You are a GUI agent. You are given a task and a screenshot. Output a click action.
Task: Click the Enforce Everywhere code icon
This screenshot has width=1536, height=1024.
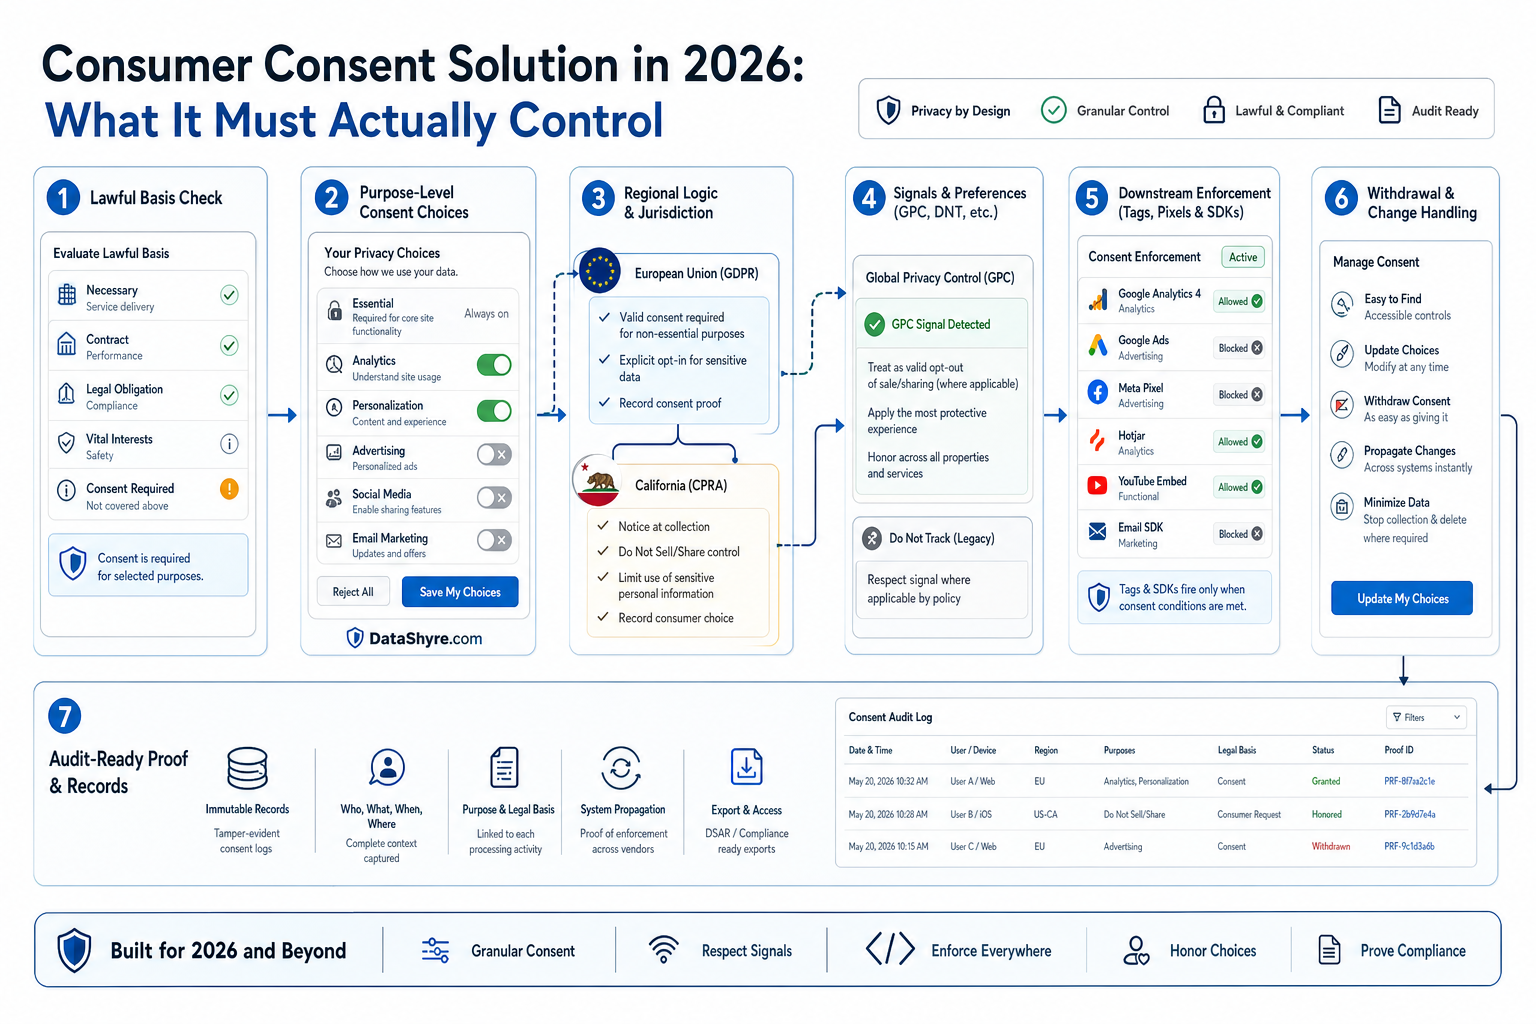click(x=890, y=948)
